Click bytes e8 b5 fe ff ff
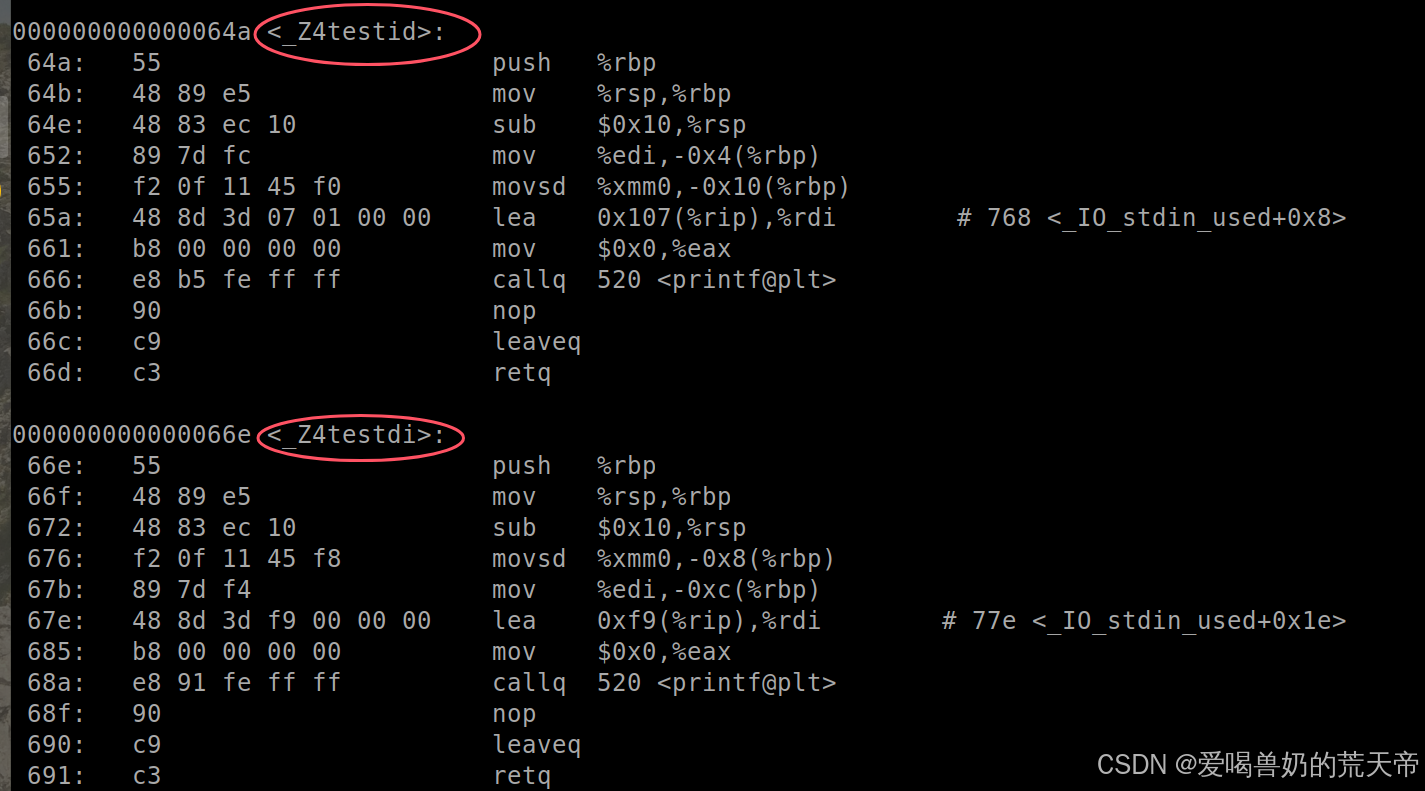 (236, 280)
